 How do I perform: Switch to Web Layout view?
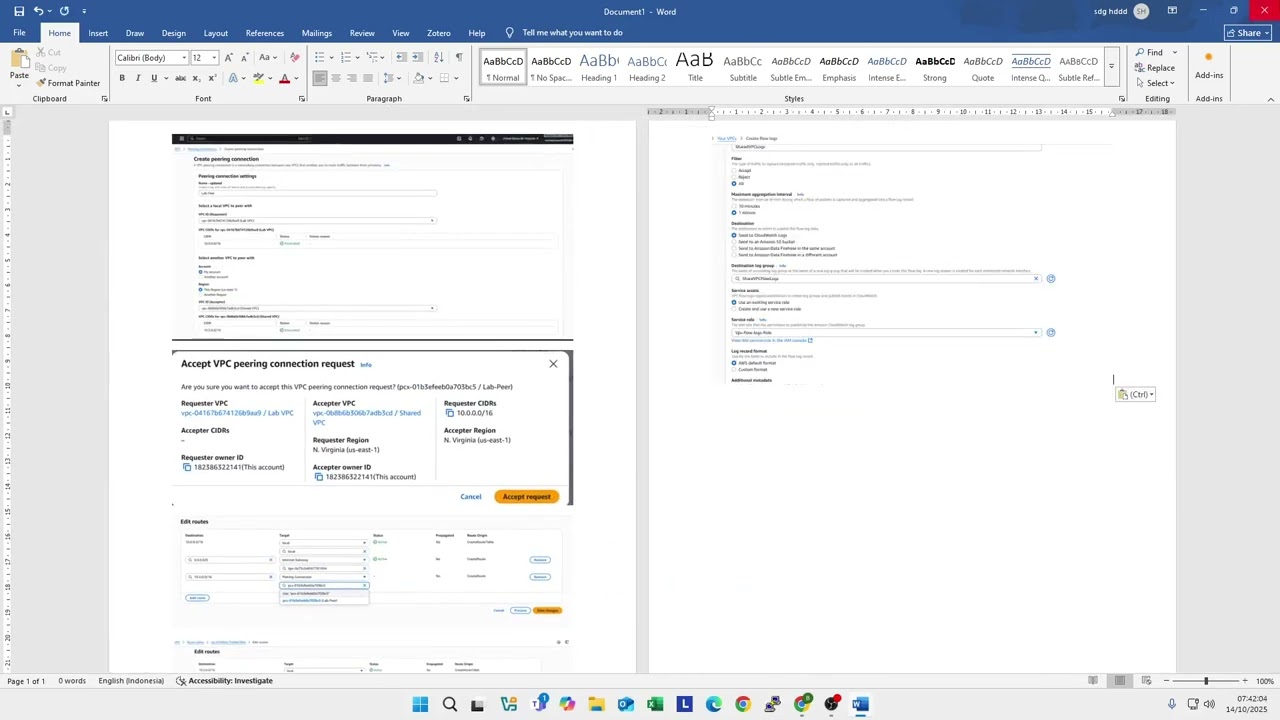pos(1146,681)
